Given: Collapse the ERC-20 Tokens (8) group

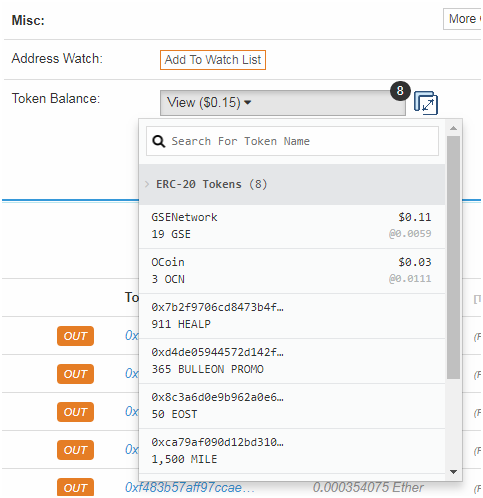Looking at the screenshot, I should 292,184.
